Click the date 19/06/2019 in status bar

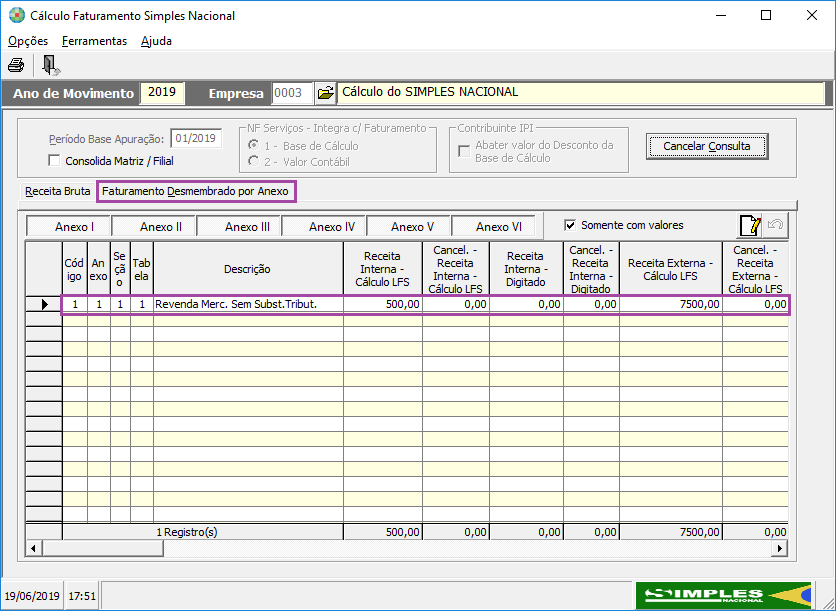click(x=32, y=596)
